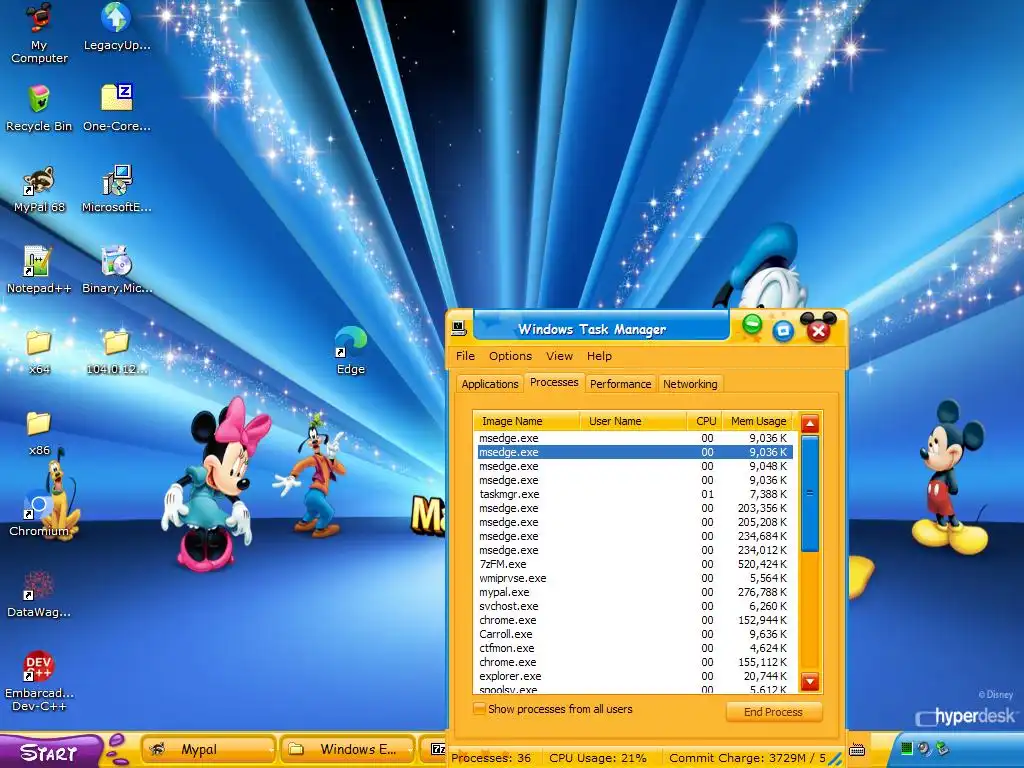The height and width of the screenshot is (768, 1024).
Task: Click the blue process list scrollbar thumb
Action: point(810,494)
